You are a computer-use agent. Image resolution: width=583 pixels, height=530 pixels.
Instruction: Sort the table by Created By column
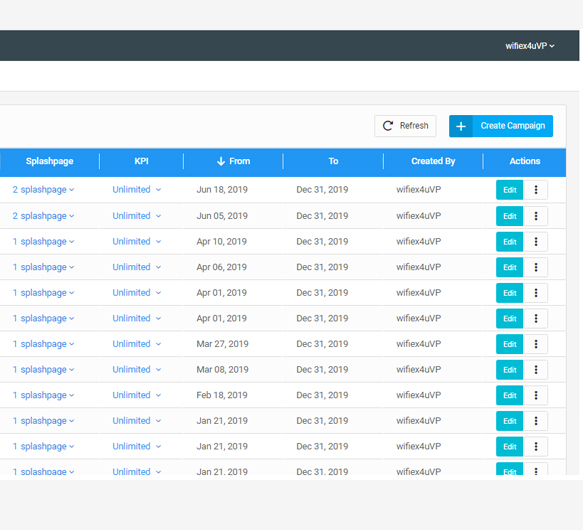[x=433, y=161]
